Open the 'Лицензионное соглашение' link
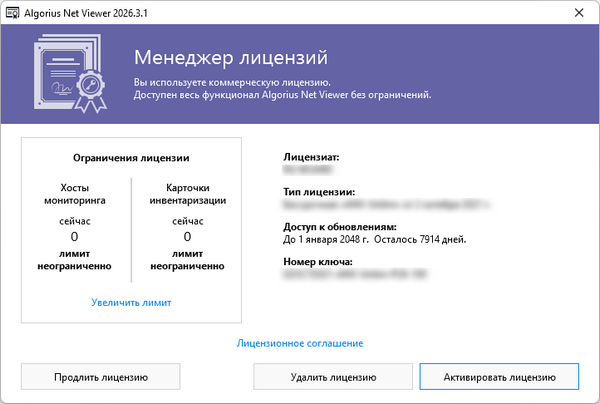600x404 pixels. 300,343
